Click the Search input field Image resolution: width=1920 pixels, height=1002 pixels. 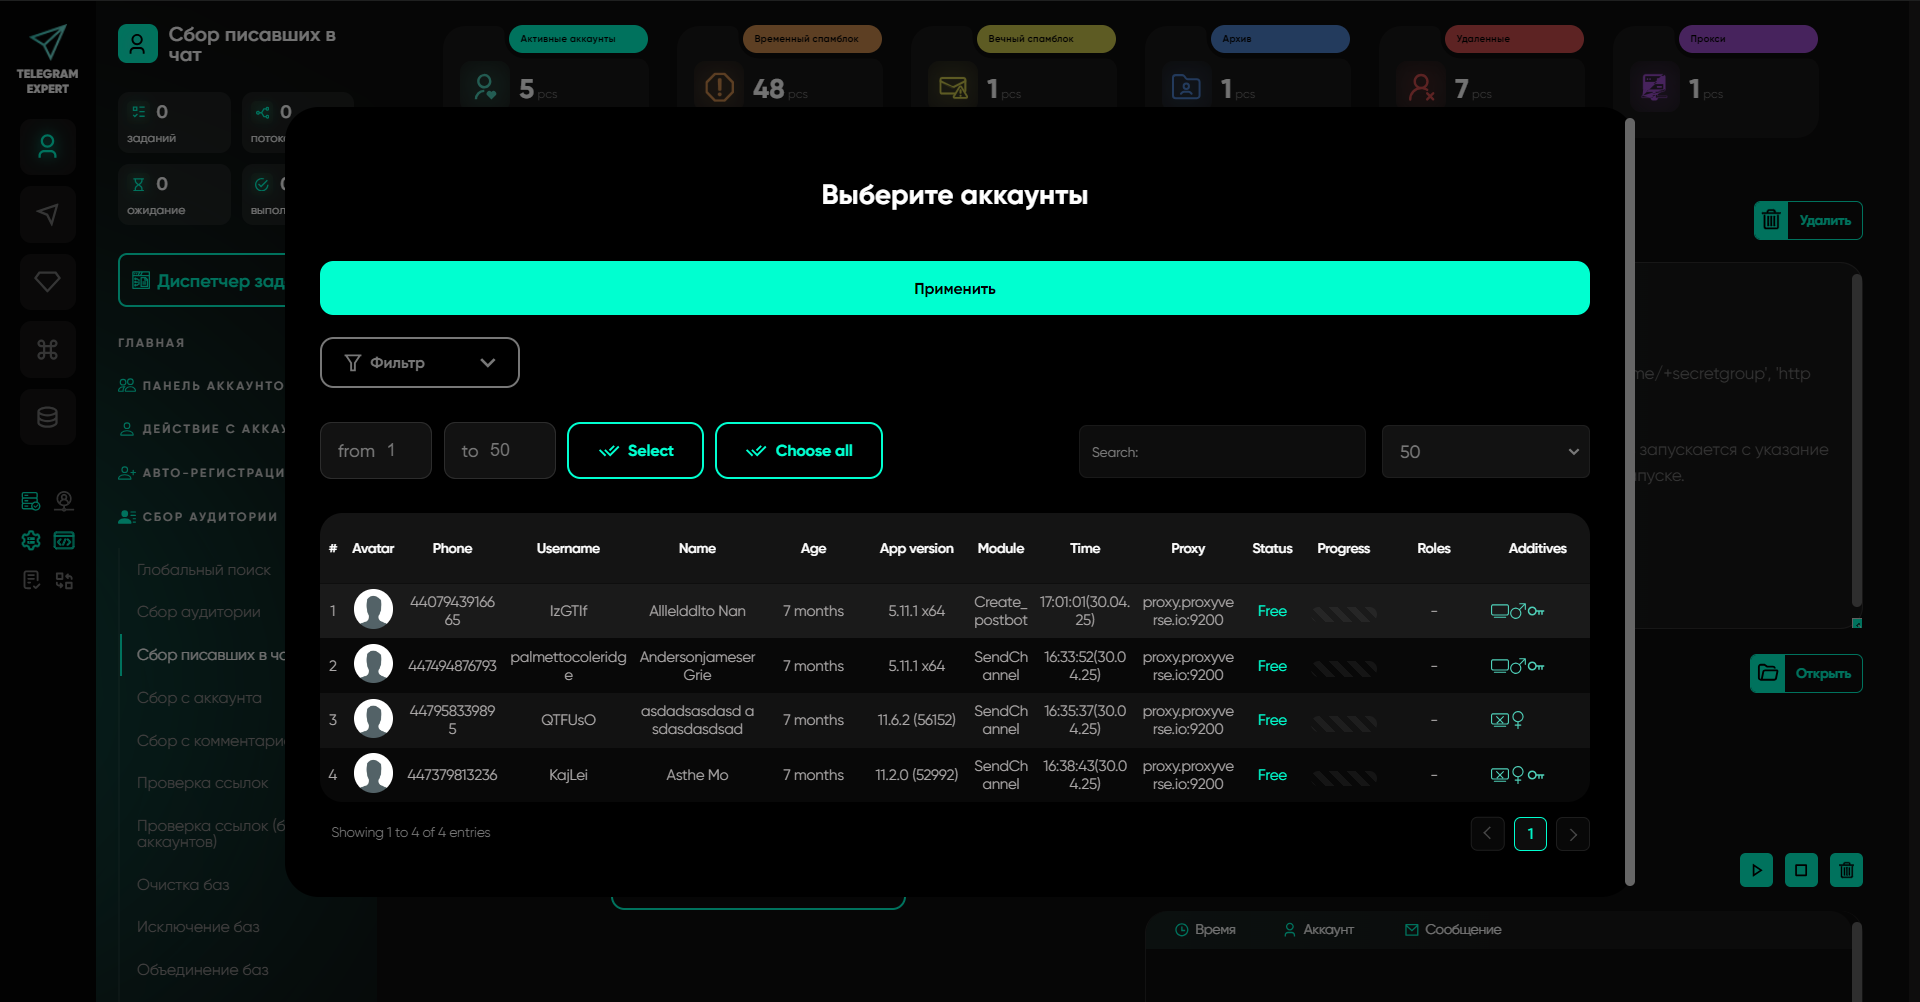pos(1221,452)
